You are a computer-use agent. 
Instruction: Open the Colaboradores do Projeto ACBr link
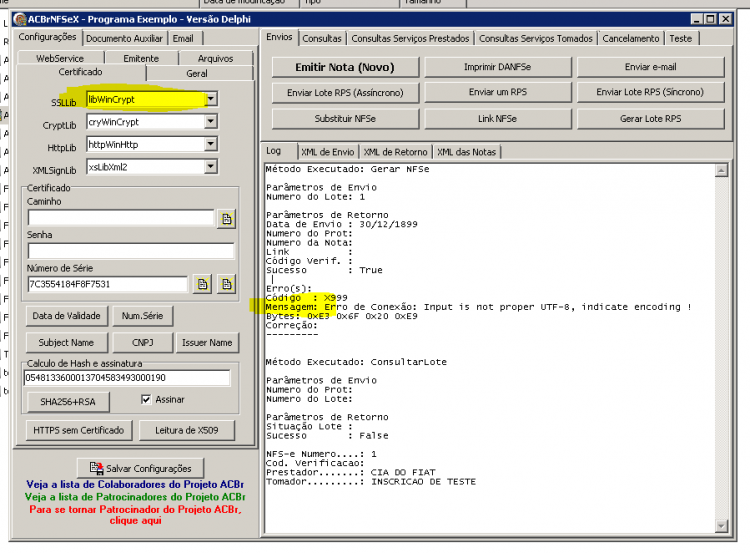(x=135, y=485)
